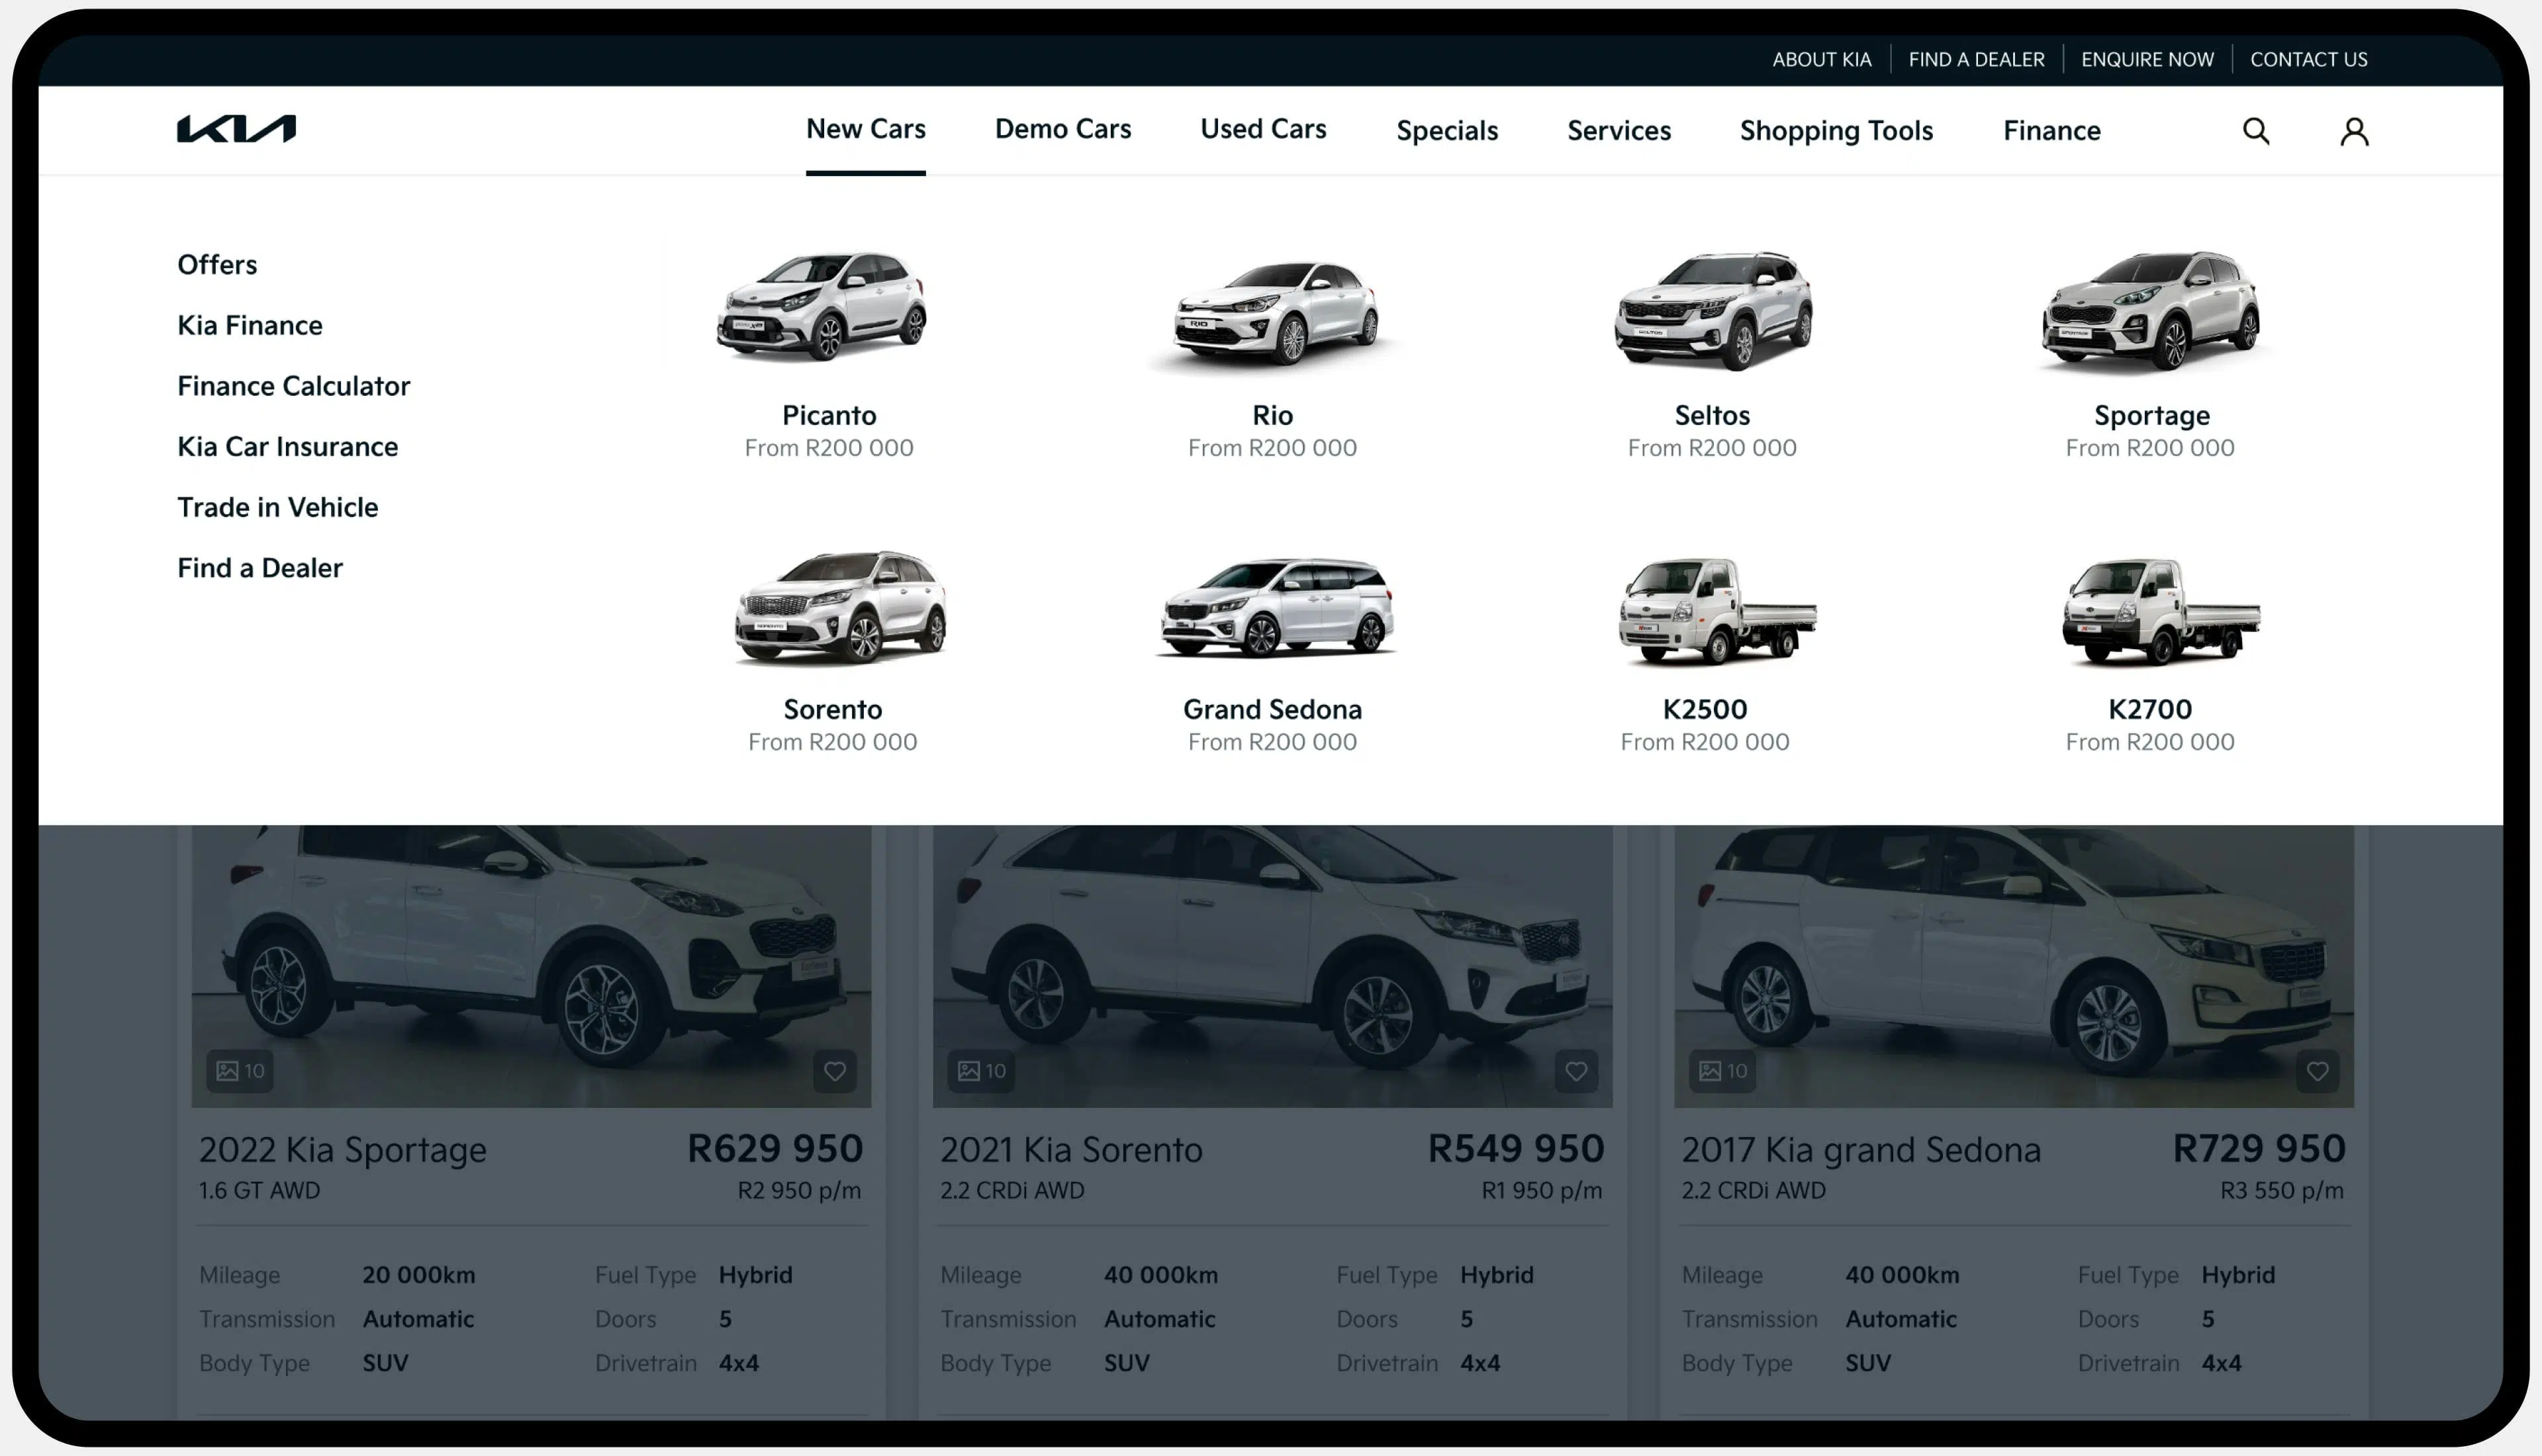Collapse the New Cars mega menu
The image size is (2542, 1456).
click(865, 129)
